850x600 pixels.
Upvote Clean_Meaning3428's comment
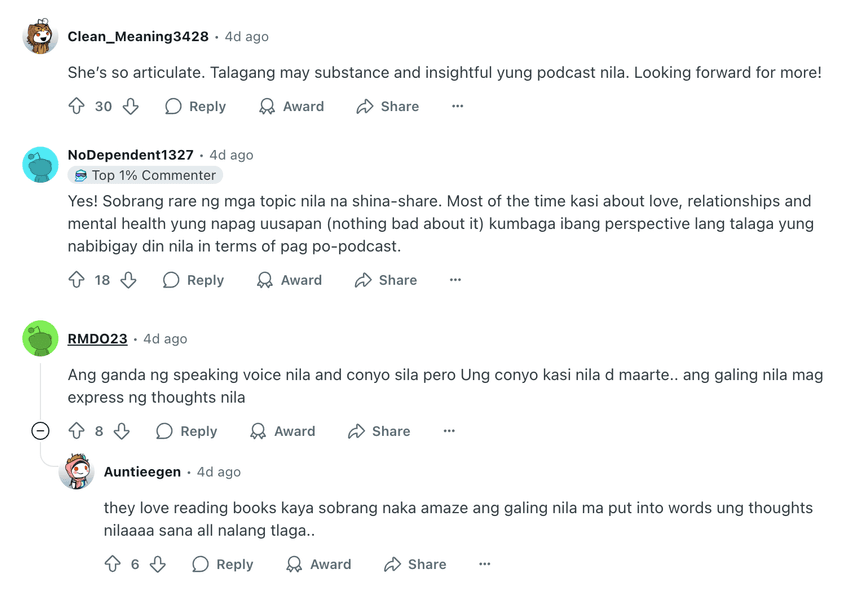[x=77, y=106]
